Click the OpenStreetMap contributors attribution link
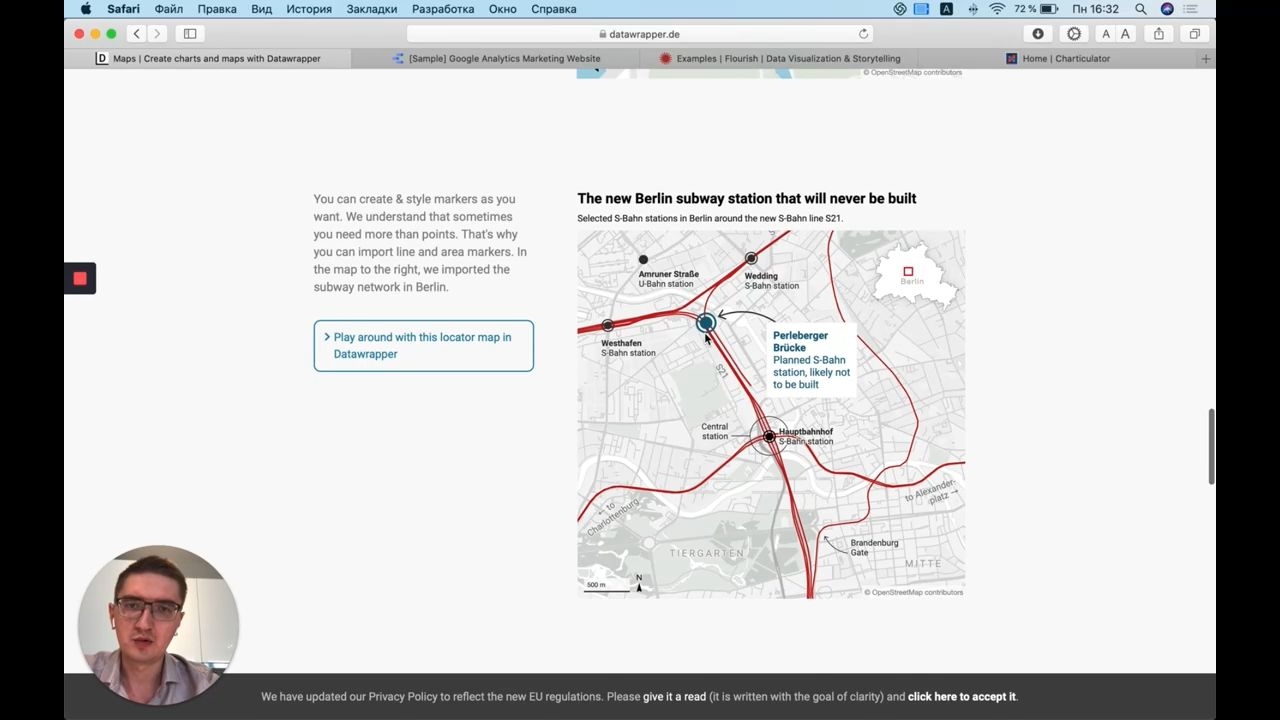The height and width of the screenshot is (720, 1280). click(916, 592)
